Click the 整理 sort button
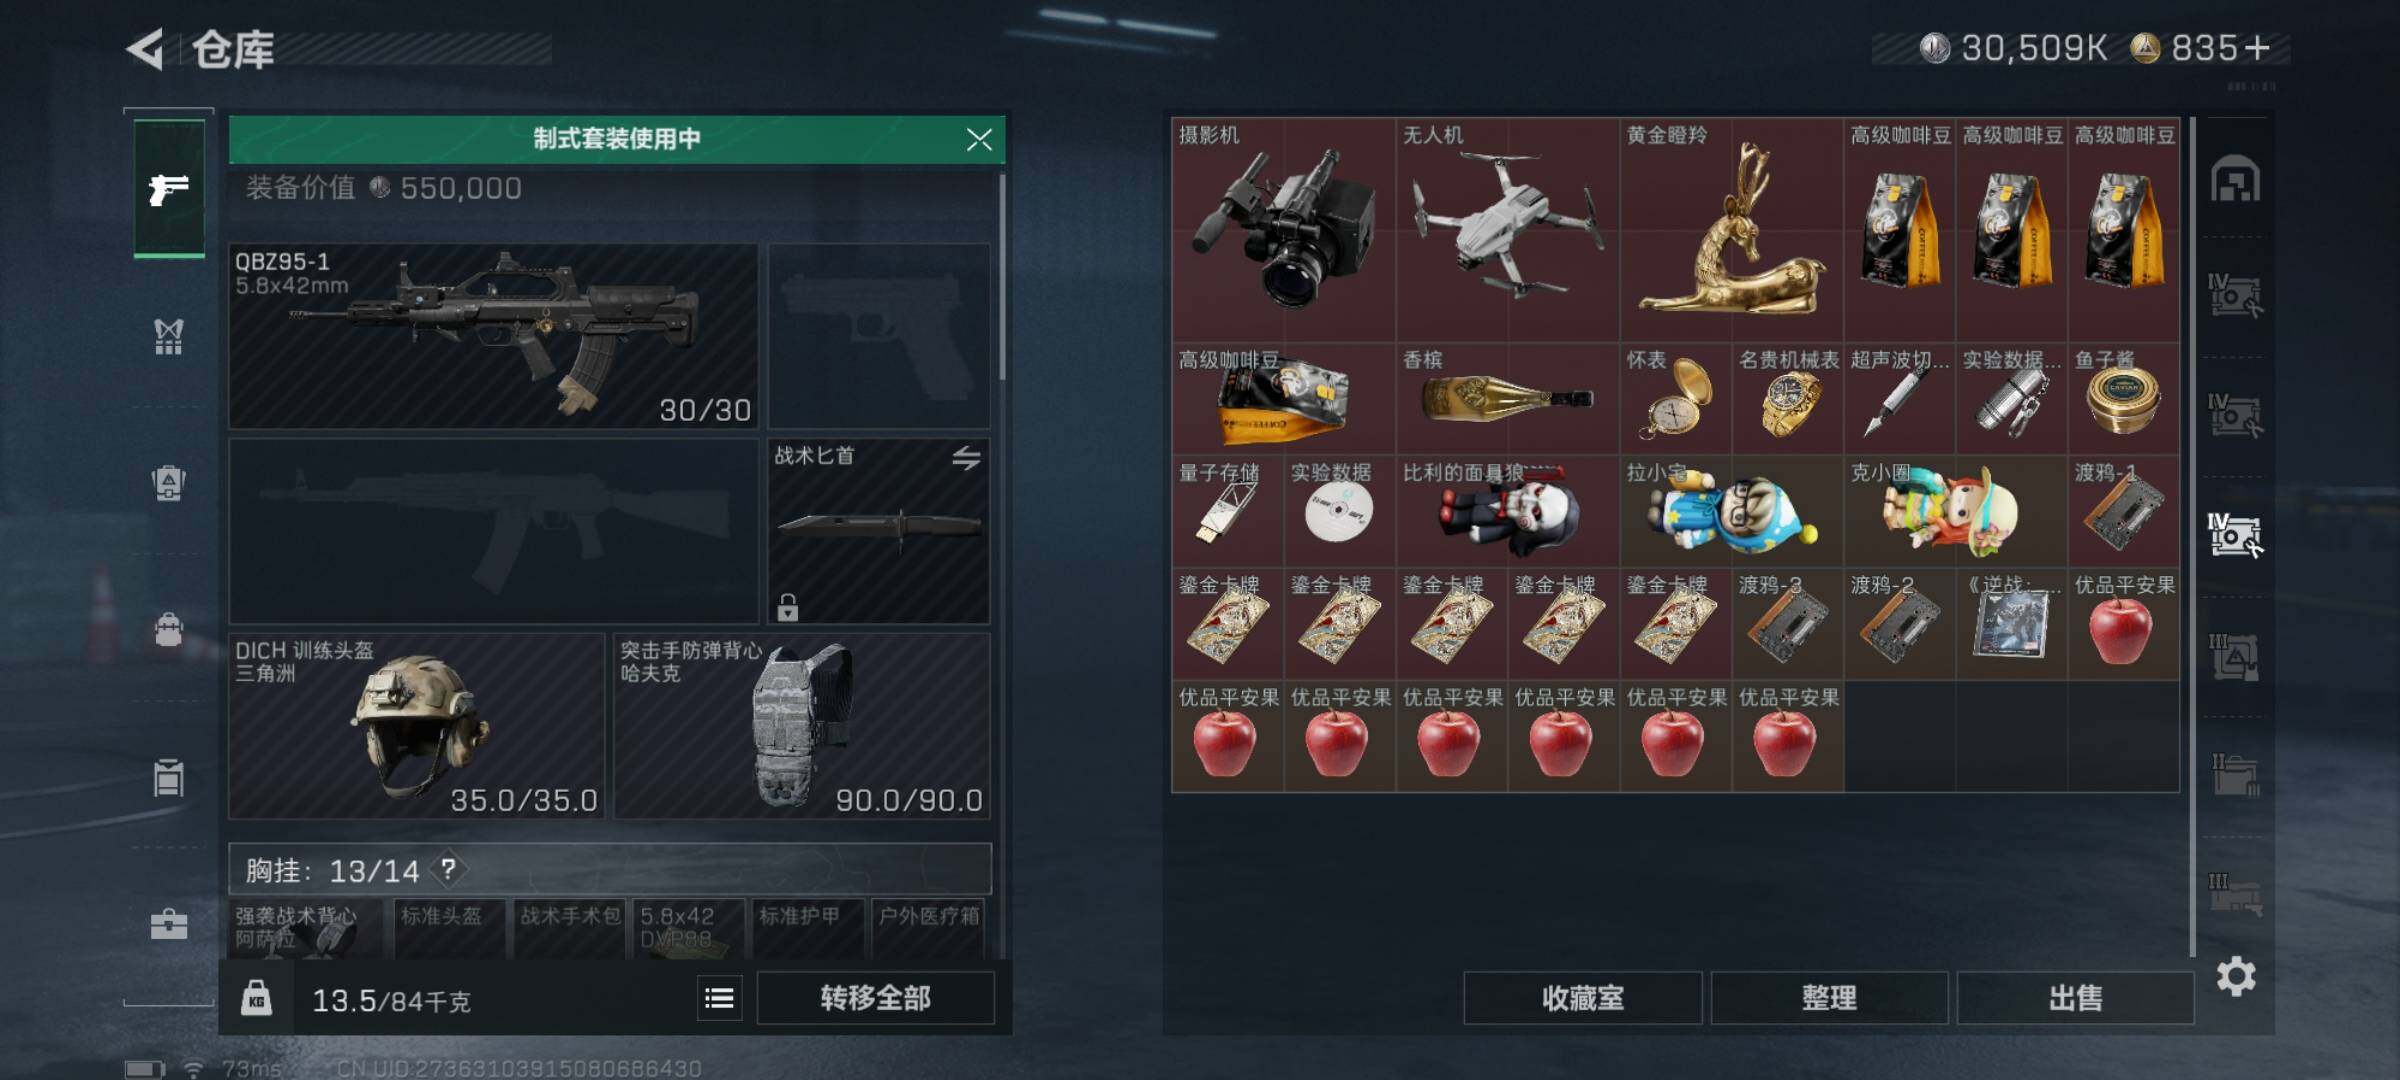 click(1829, 998)
